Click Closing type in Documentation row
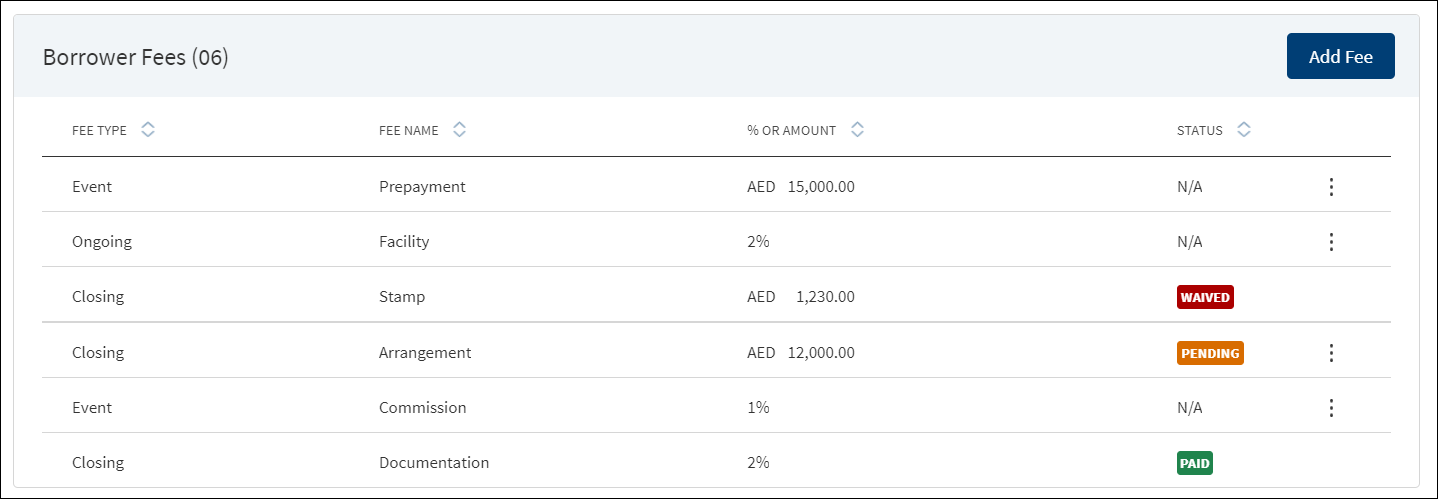This screenshot has width=1438, height=499. click(x=98, y=463)
